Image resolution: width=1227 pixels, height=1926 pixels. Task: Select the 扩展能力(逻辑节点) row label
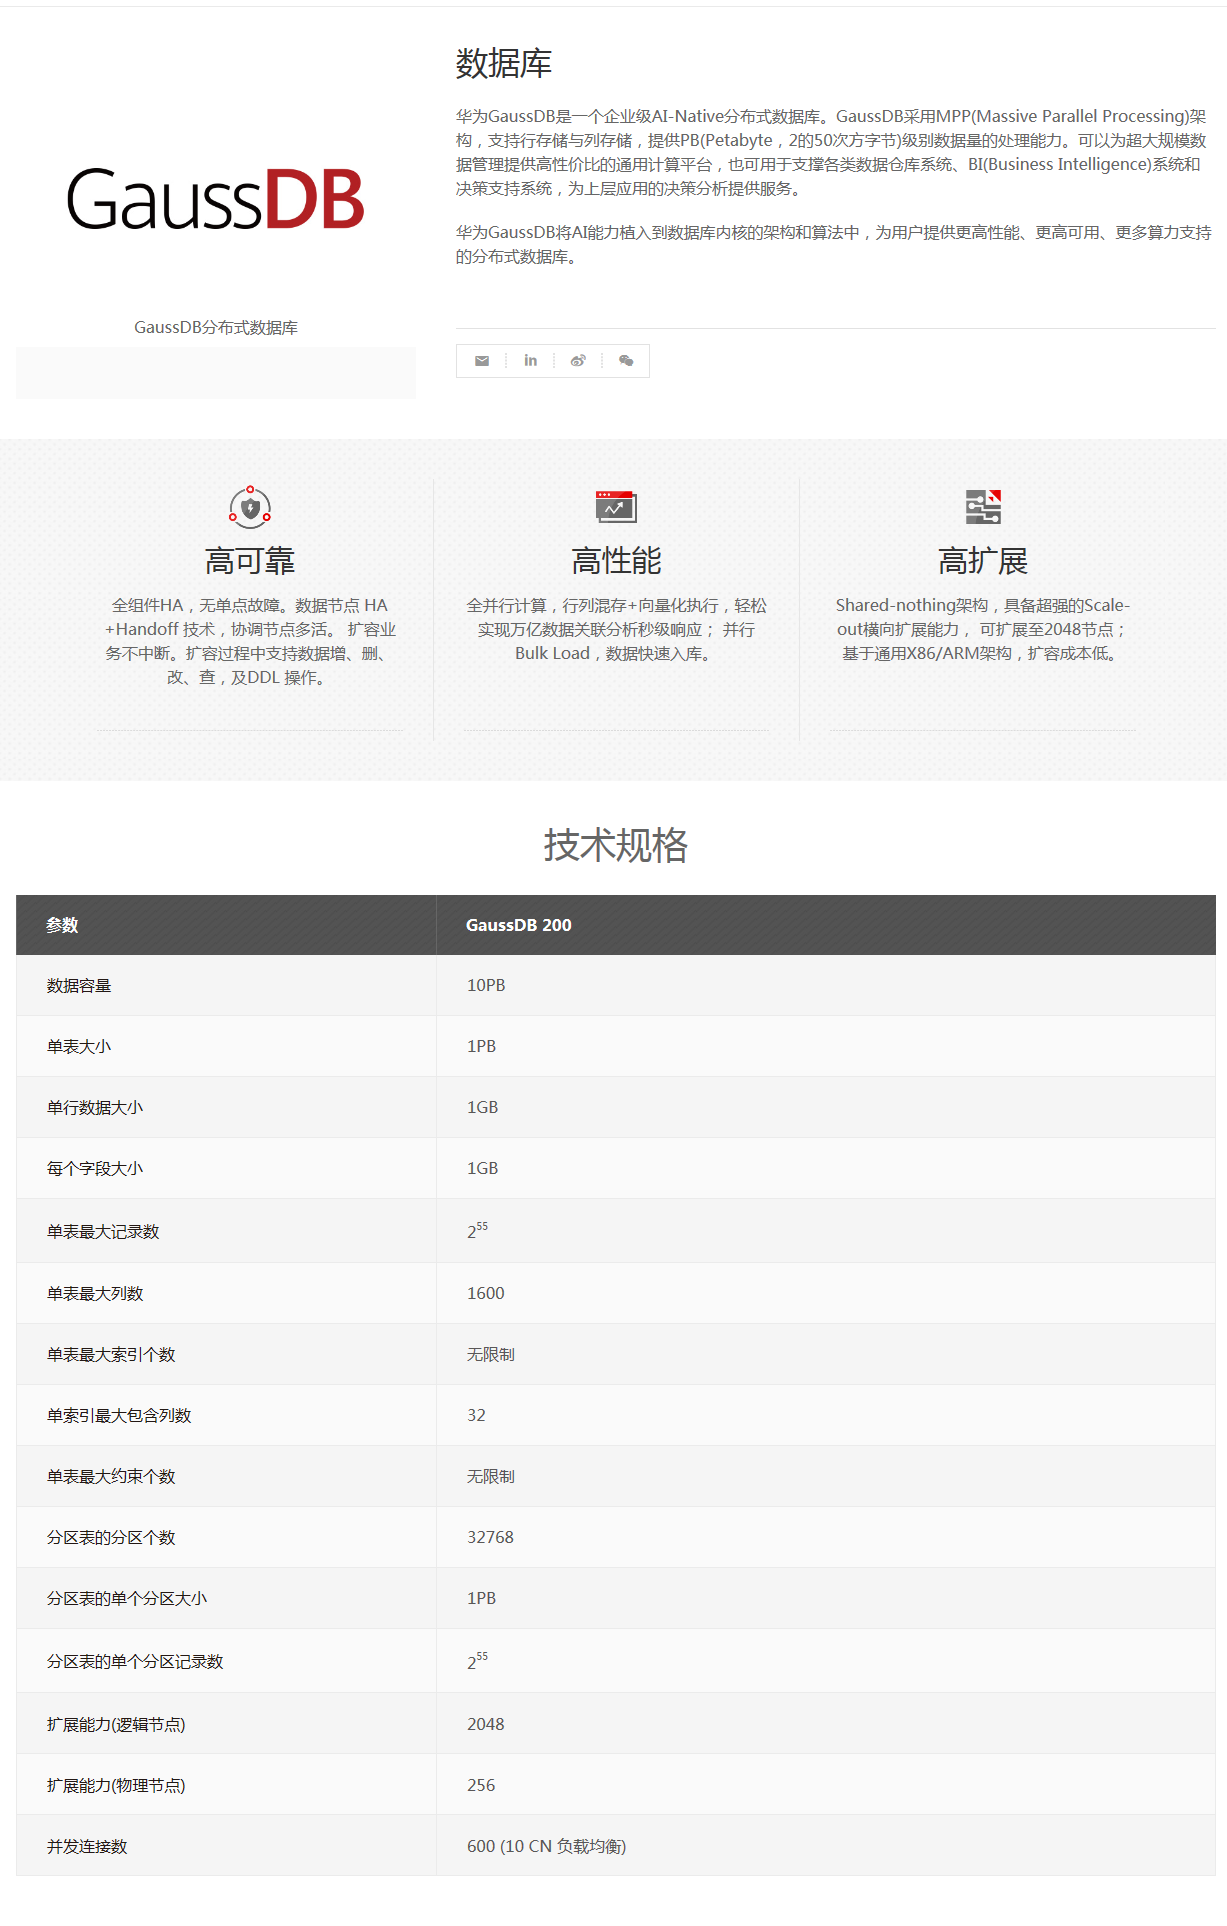pos(116,1725)
